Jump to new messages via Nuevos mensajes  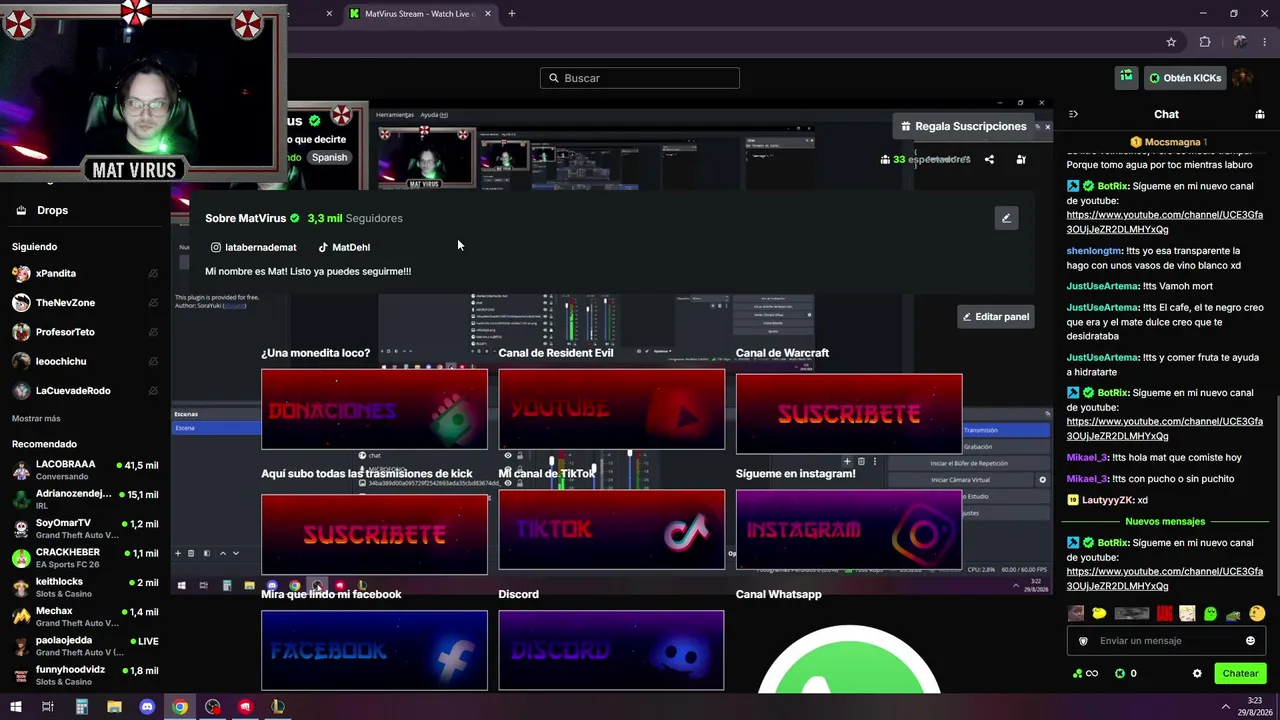(x=1165, y=521)
